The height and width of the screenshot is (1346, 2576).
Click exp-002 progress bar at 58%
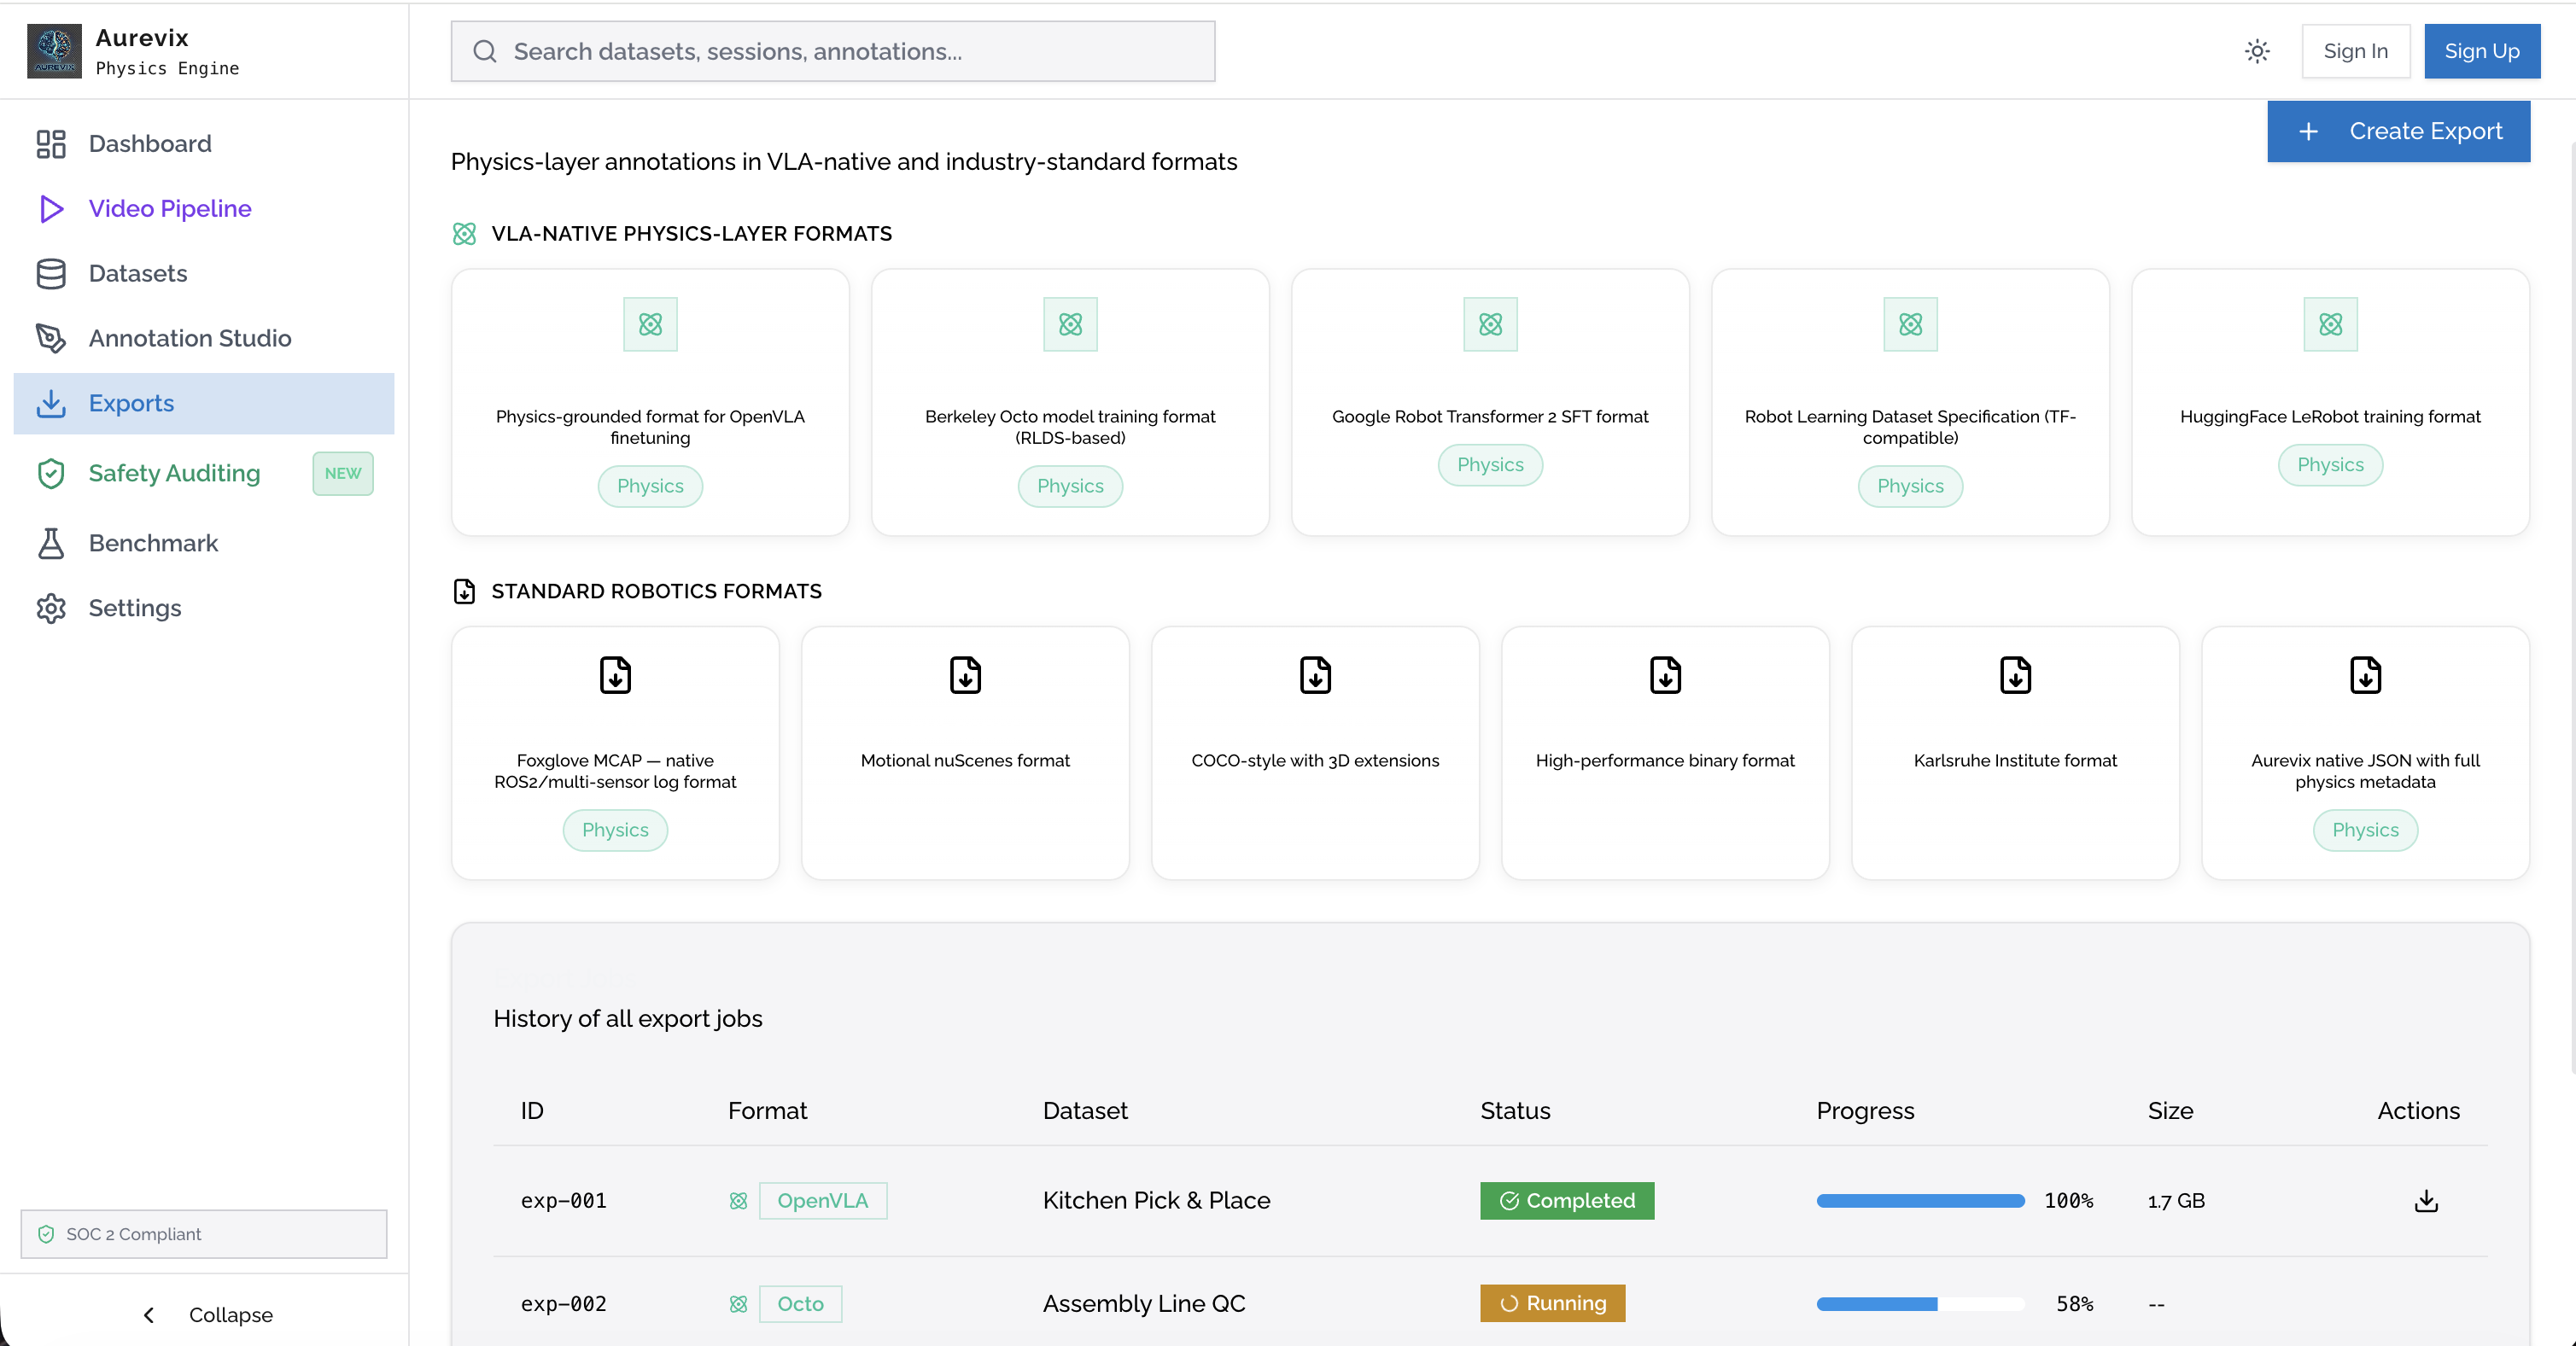(1919, 1303)
